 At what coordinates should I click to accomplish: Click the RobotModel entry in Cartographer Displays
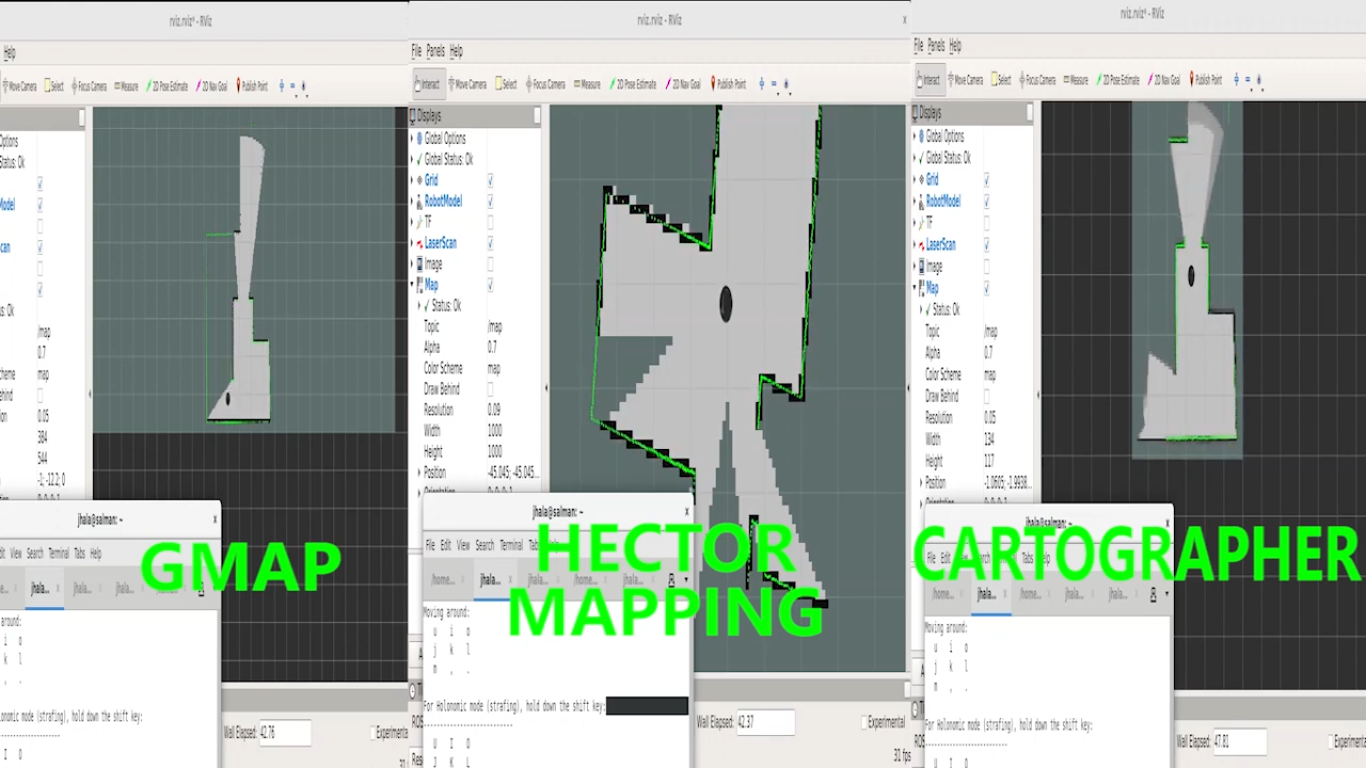point(943,201)
